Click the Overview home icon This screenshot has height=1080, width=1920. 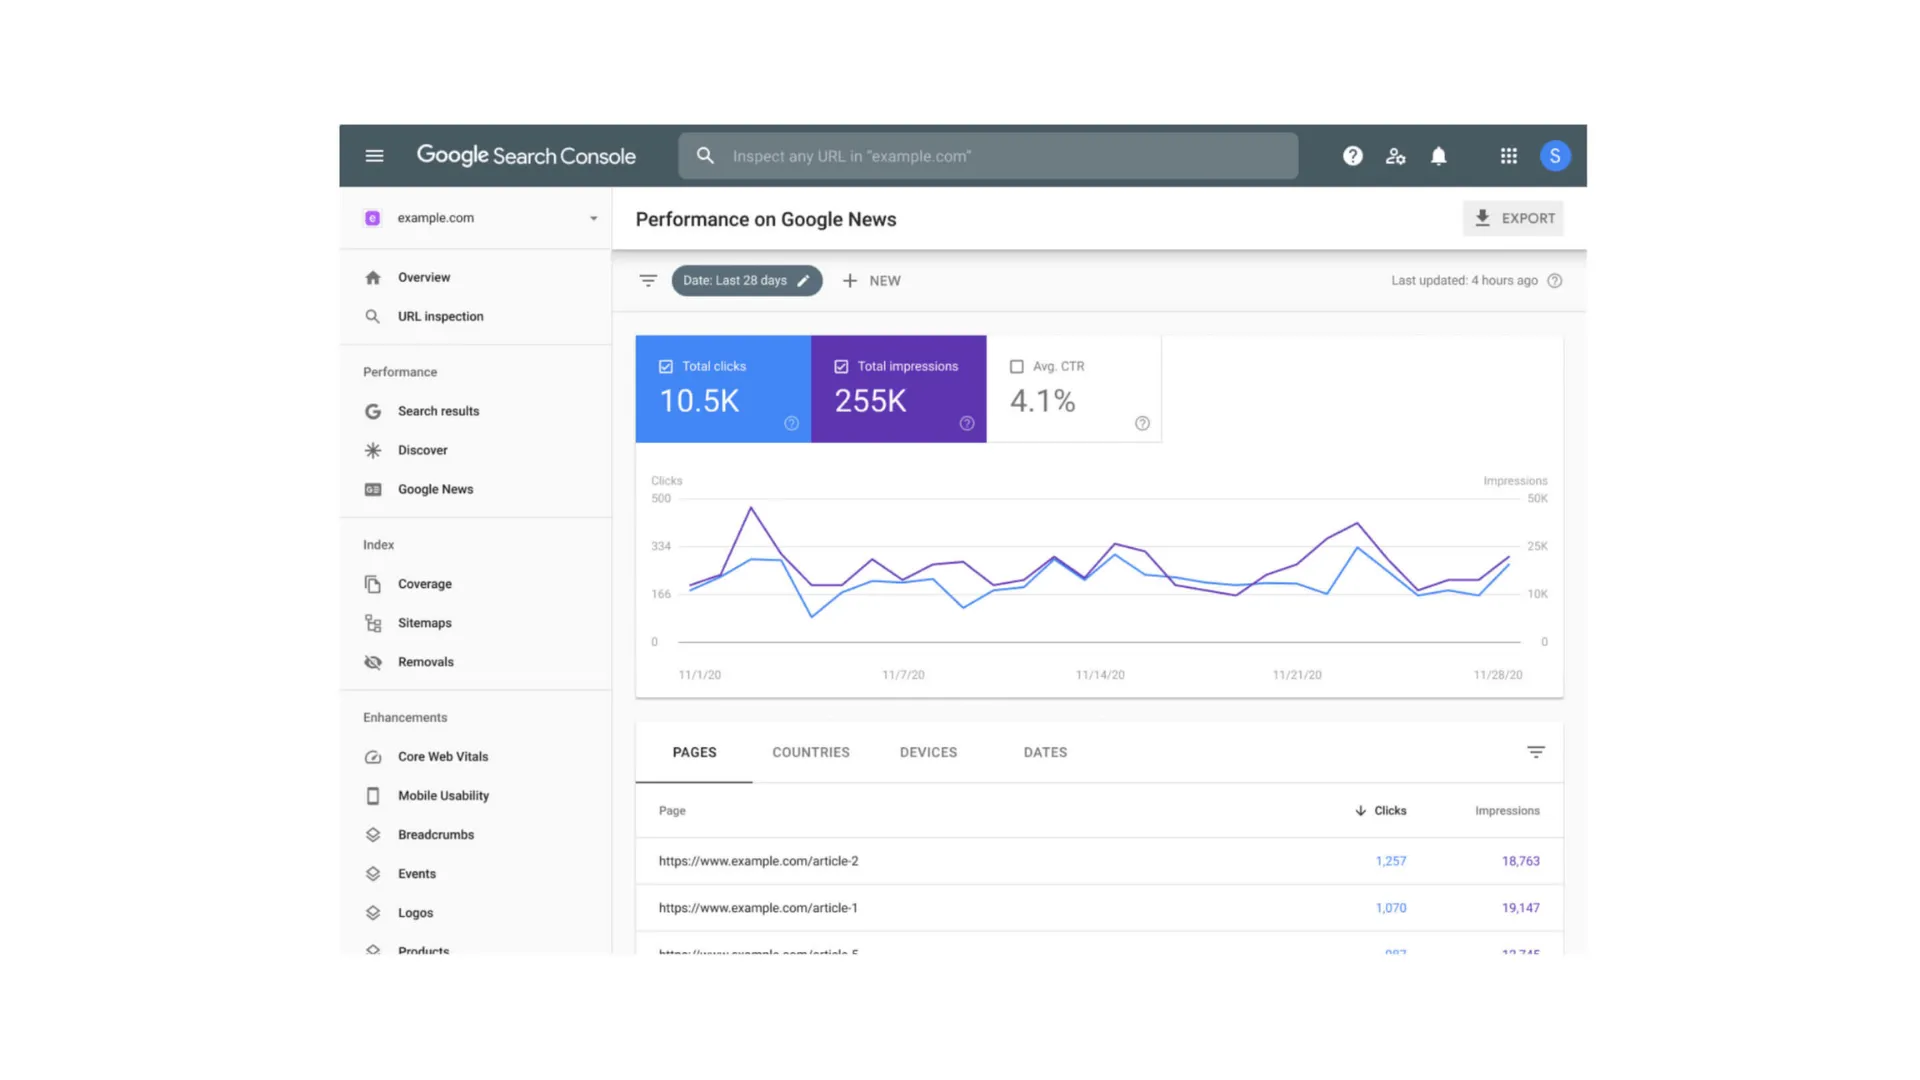[373, 278]
